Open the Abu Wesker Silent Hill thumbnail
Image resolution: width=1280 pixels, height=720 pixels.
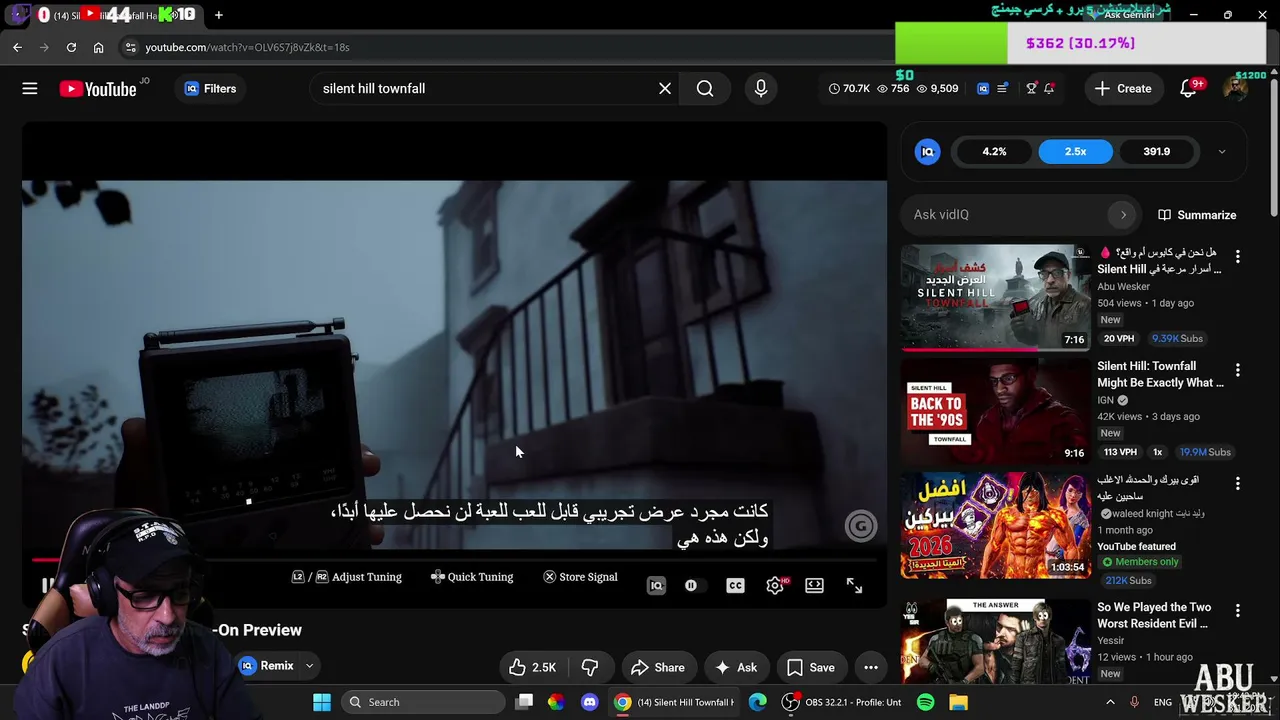tap(996, 298)
